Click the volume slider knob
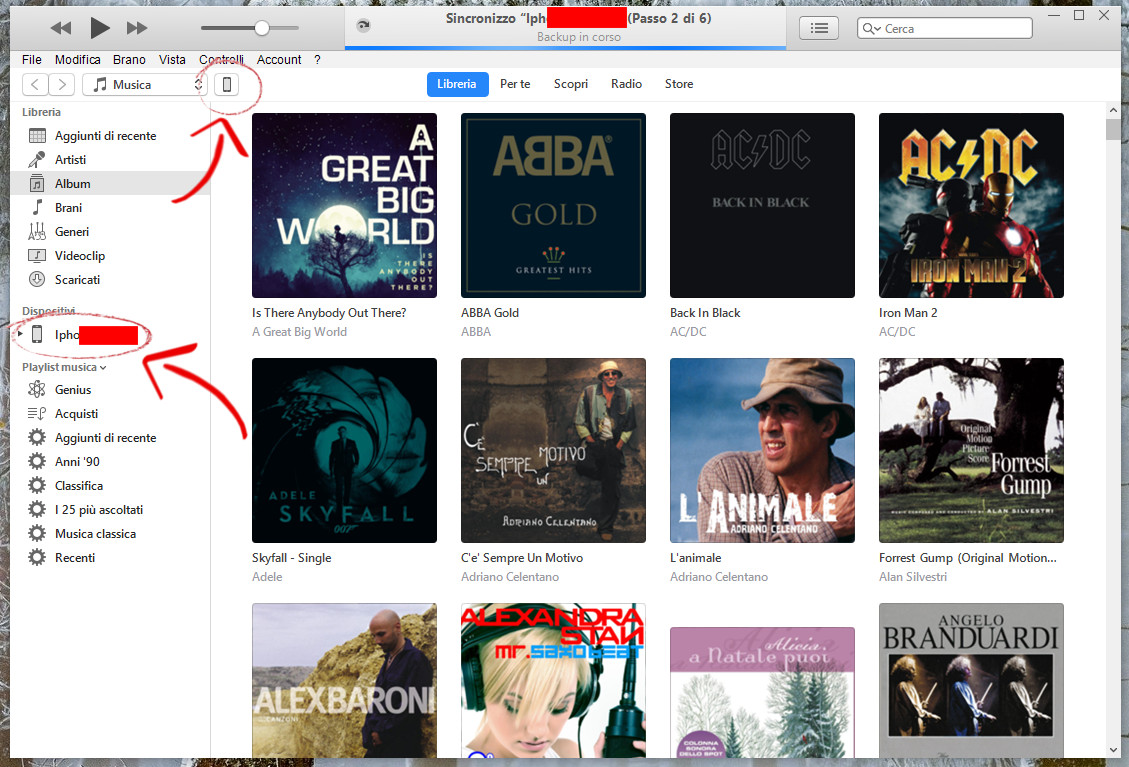 [262, 28]
